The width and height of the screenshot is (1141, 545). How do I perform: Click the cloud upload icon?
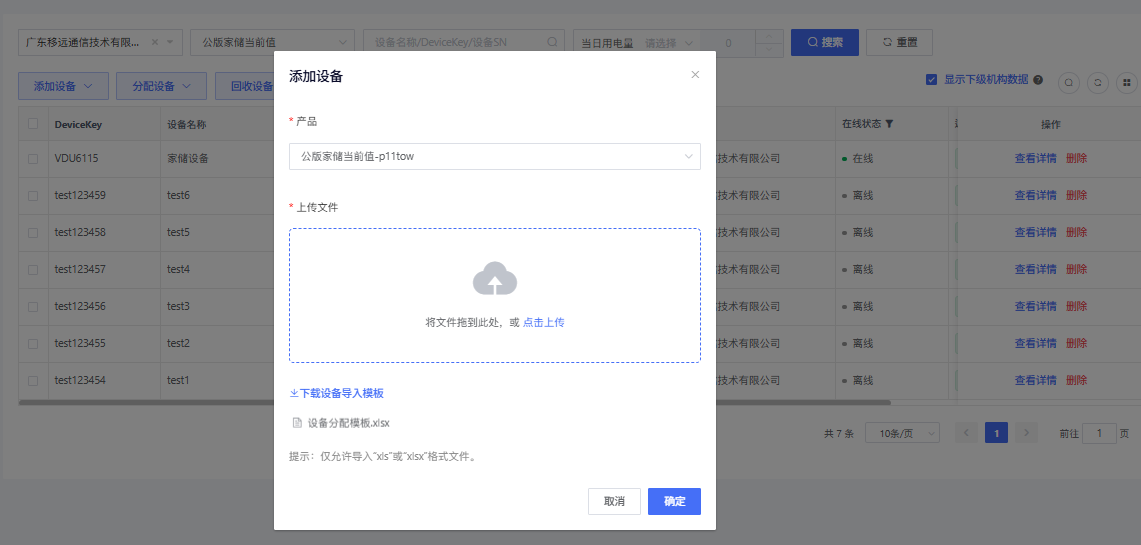point(494,279)
